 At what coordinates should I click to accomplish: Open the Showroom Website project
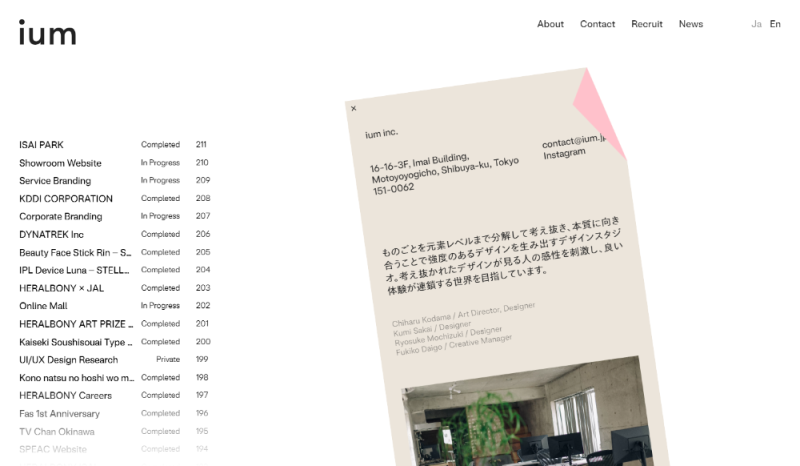60,163
